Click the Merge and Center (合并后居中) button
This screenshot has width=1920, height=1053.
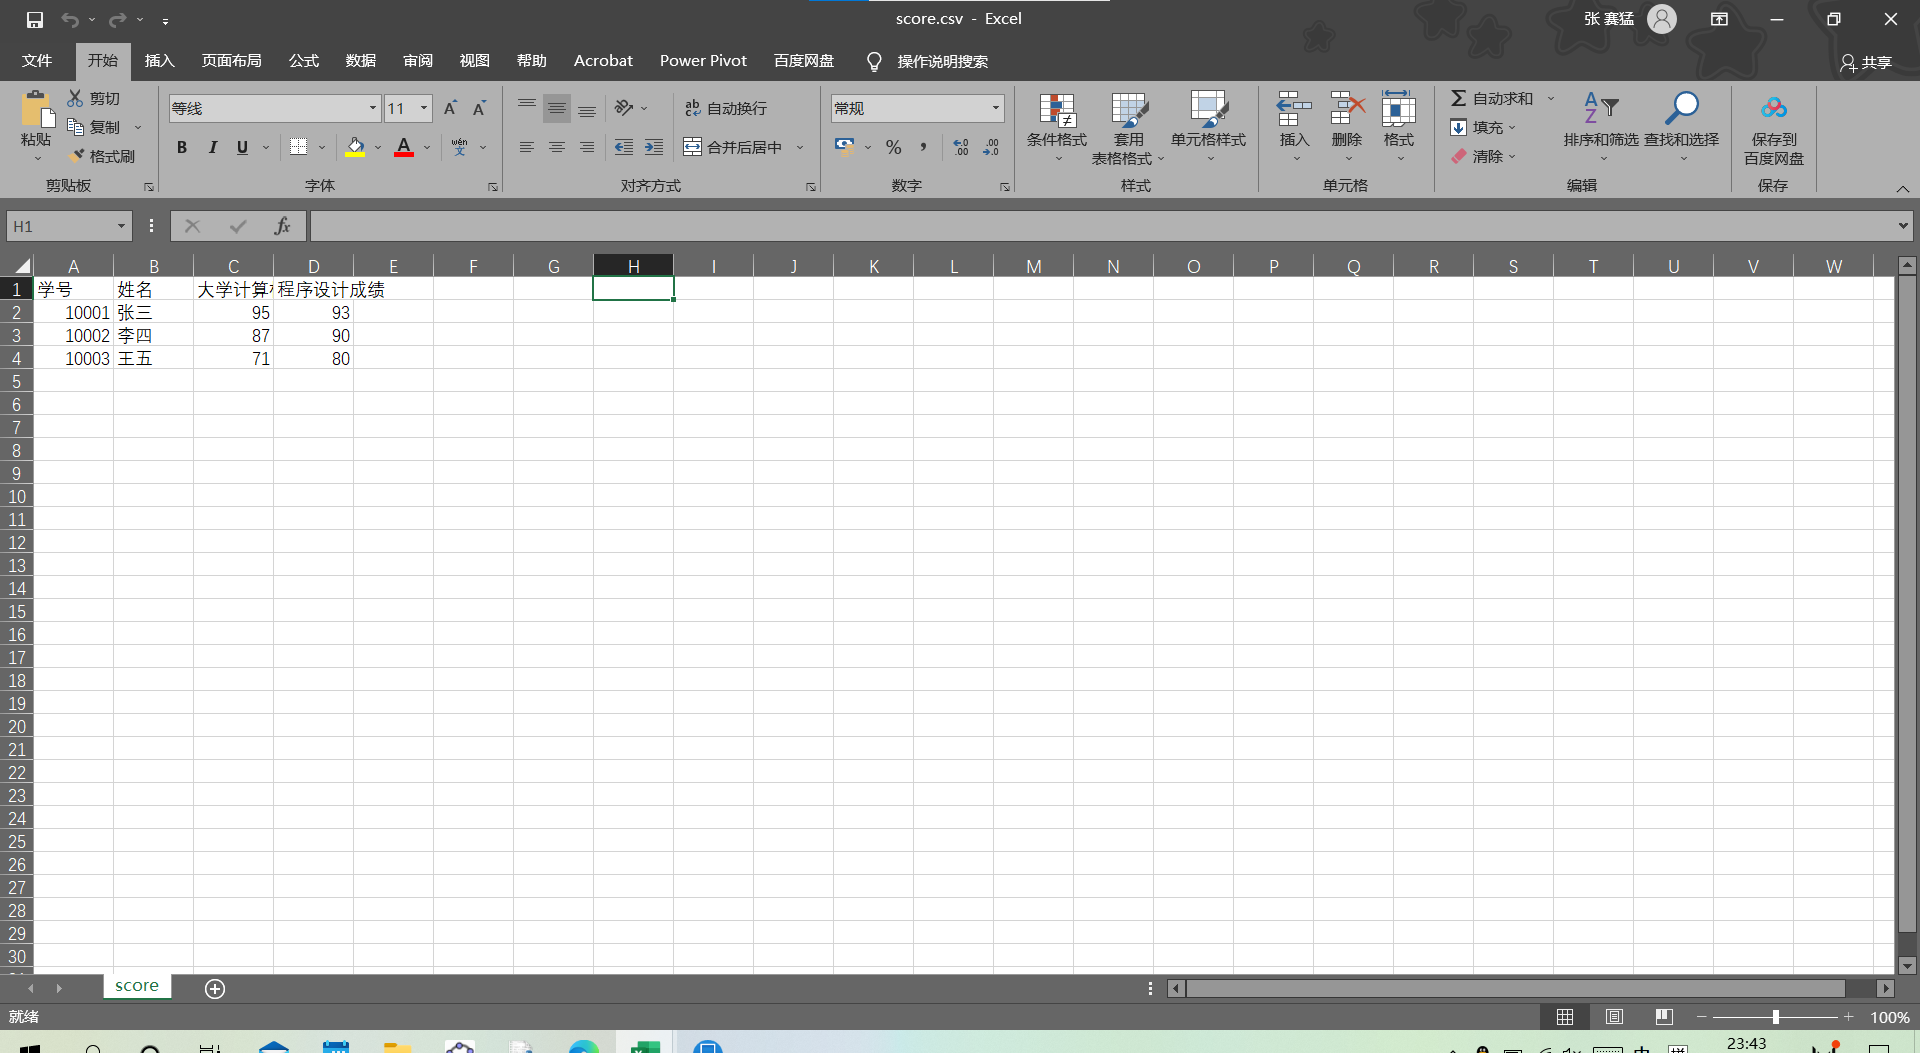pyautogui.click(x=733, y=147)
